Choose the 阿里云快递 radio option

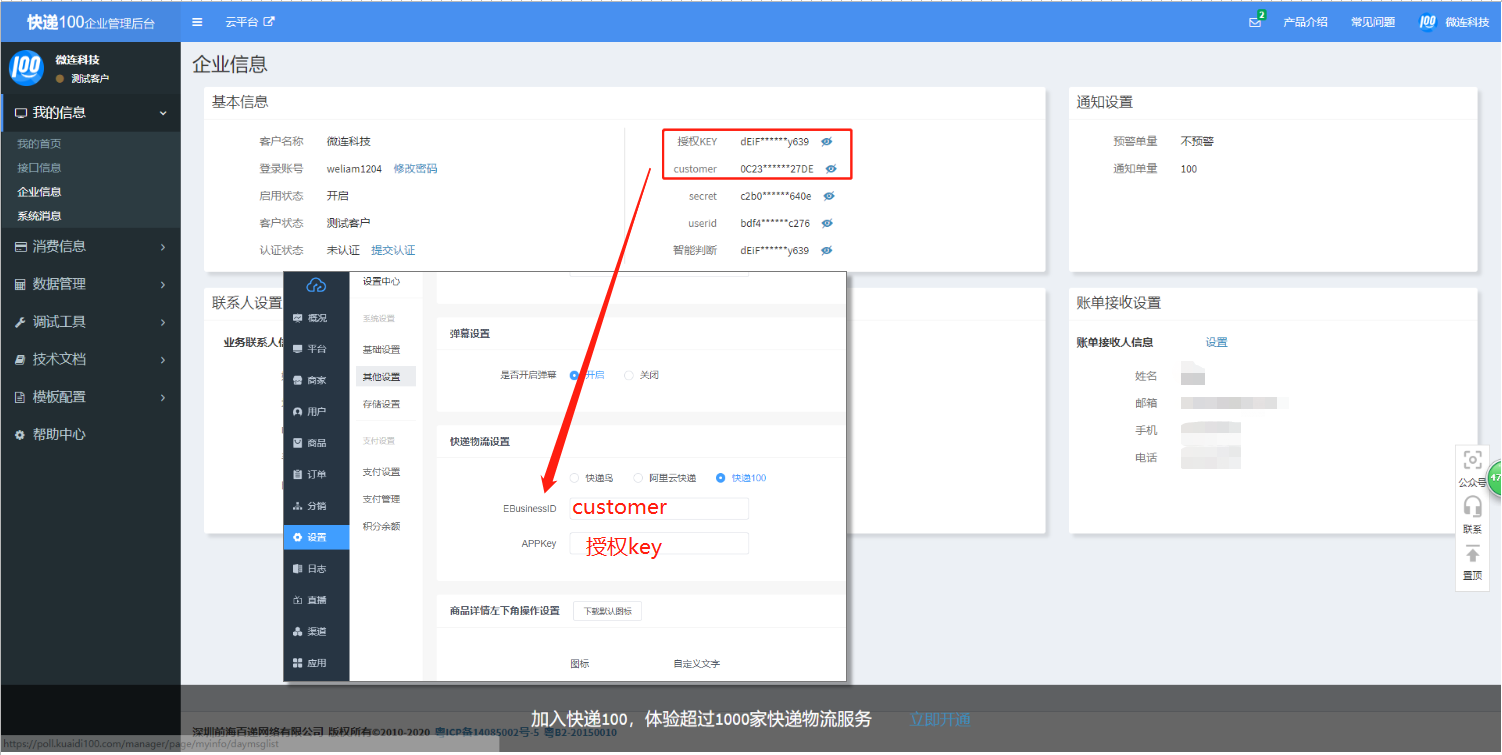(x=637, y=478)
